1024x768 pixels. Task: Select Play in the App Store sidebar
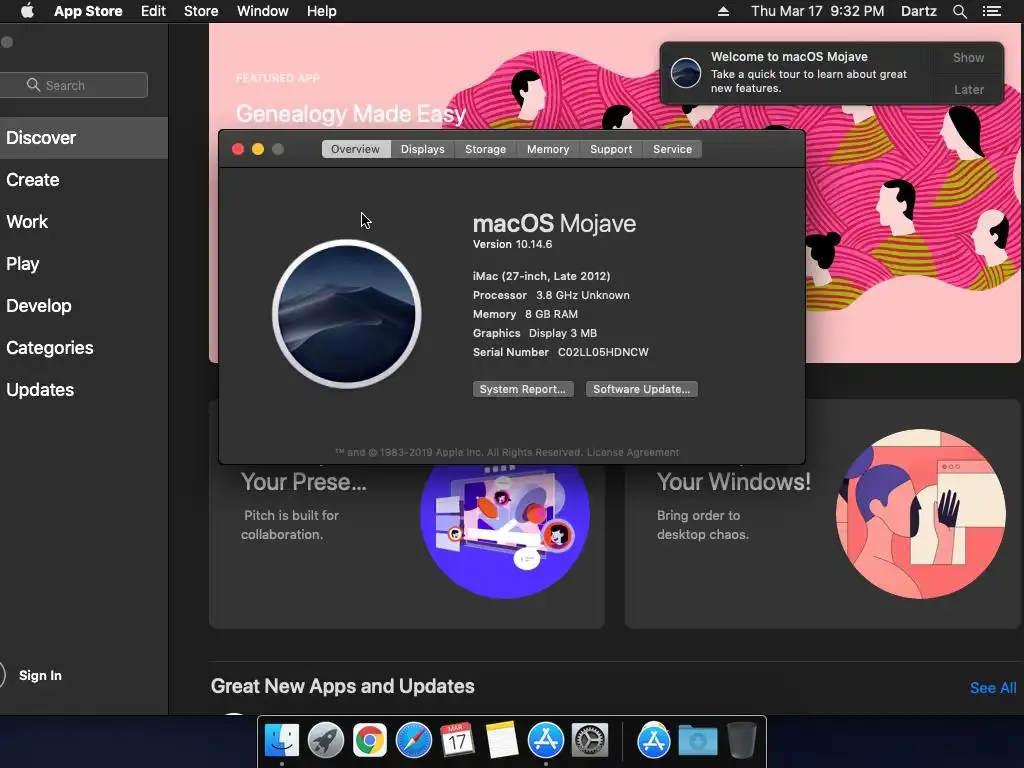coord(84,264)
